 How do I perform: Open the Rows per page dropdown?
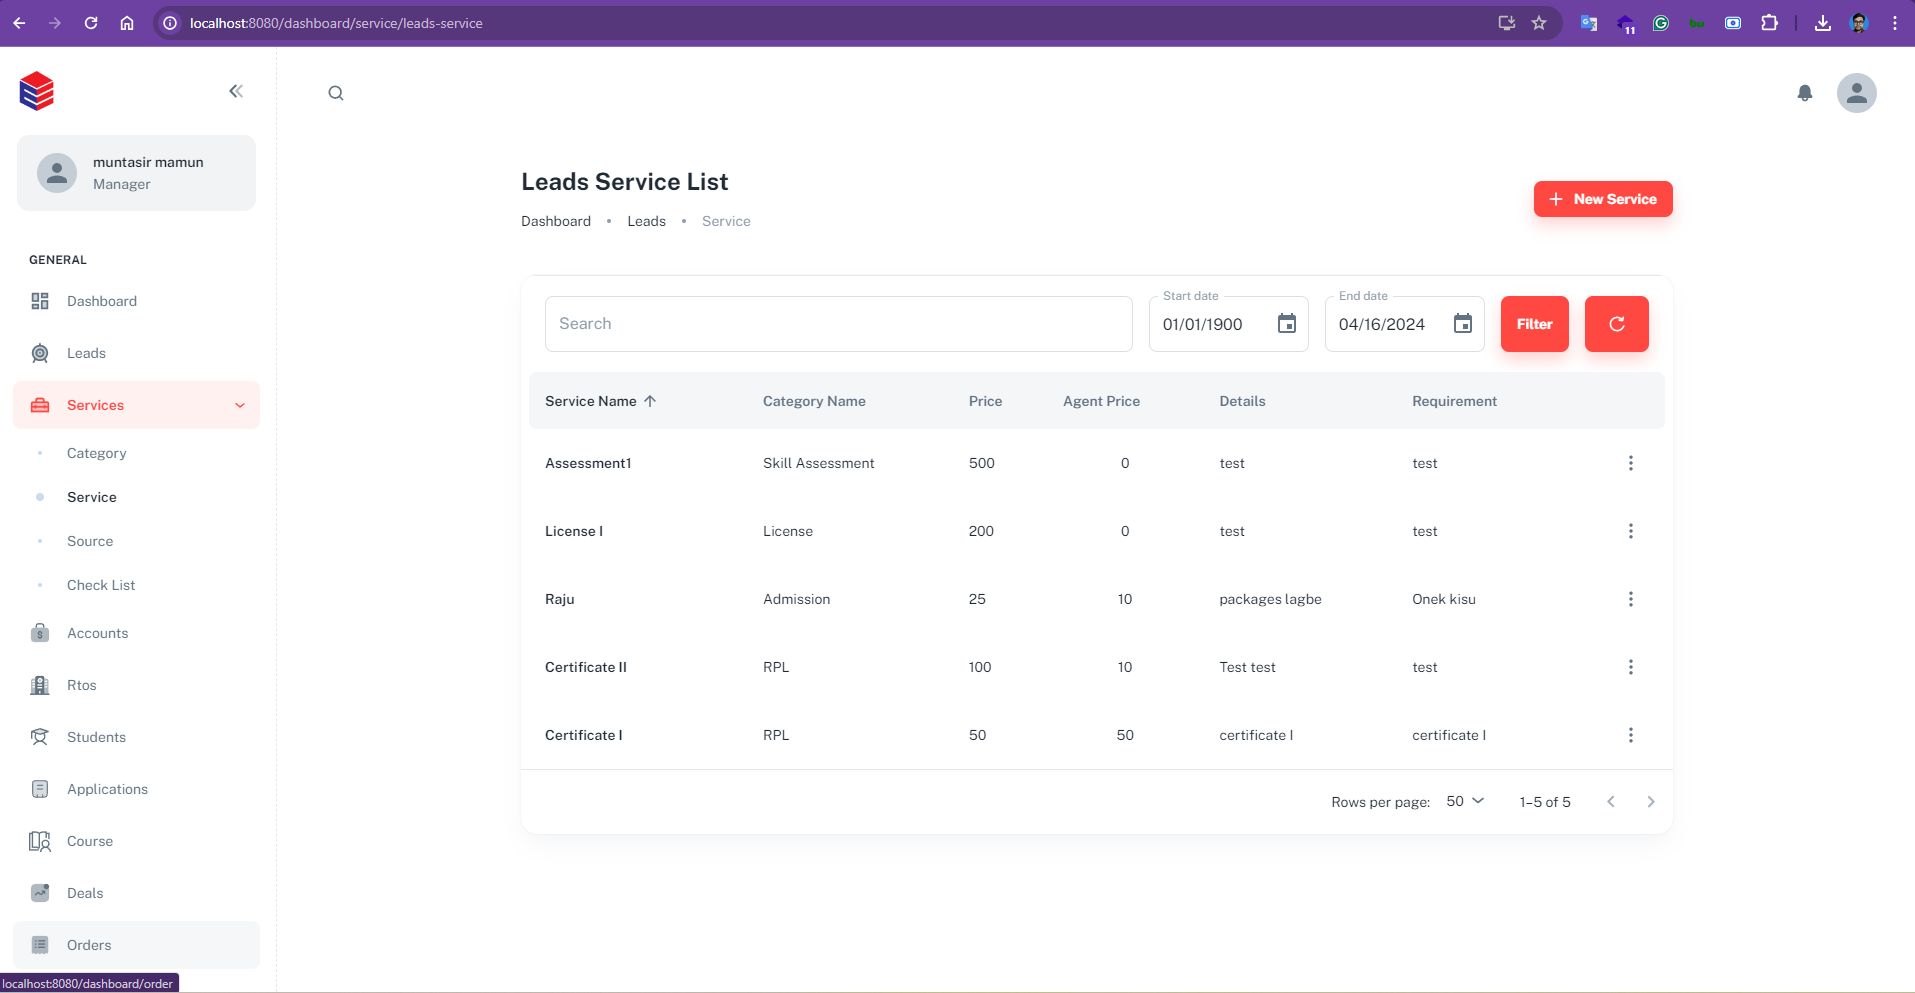1465,801
